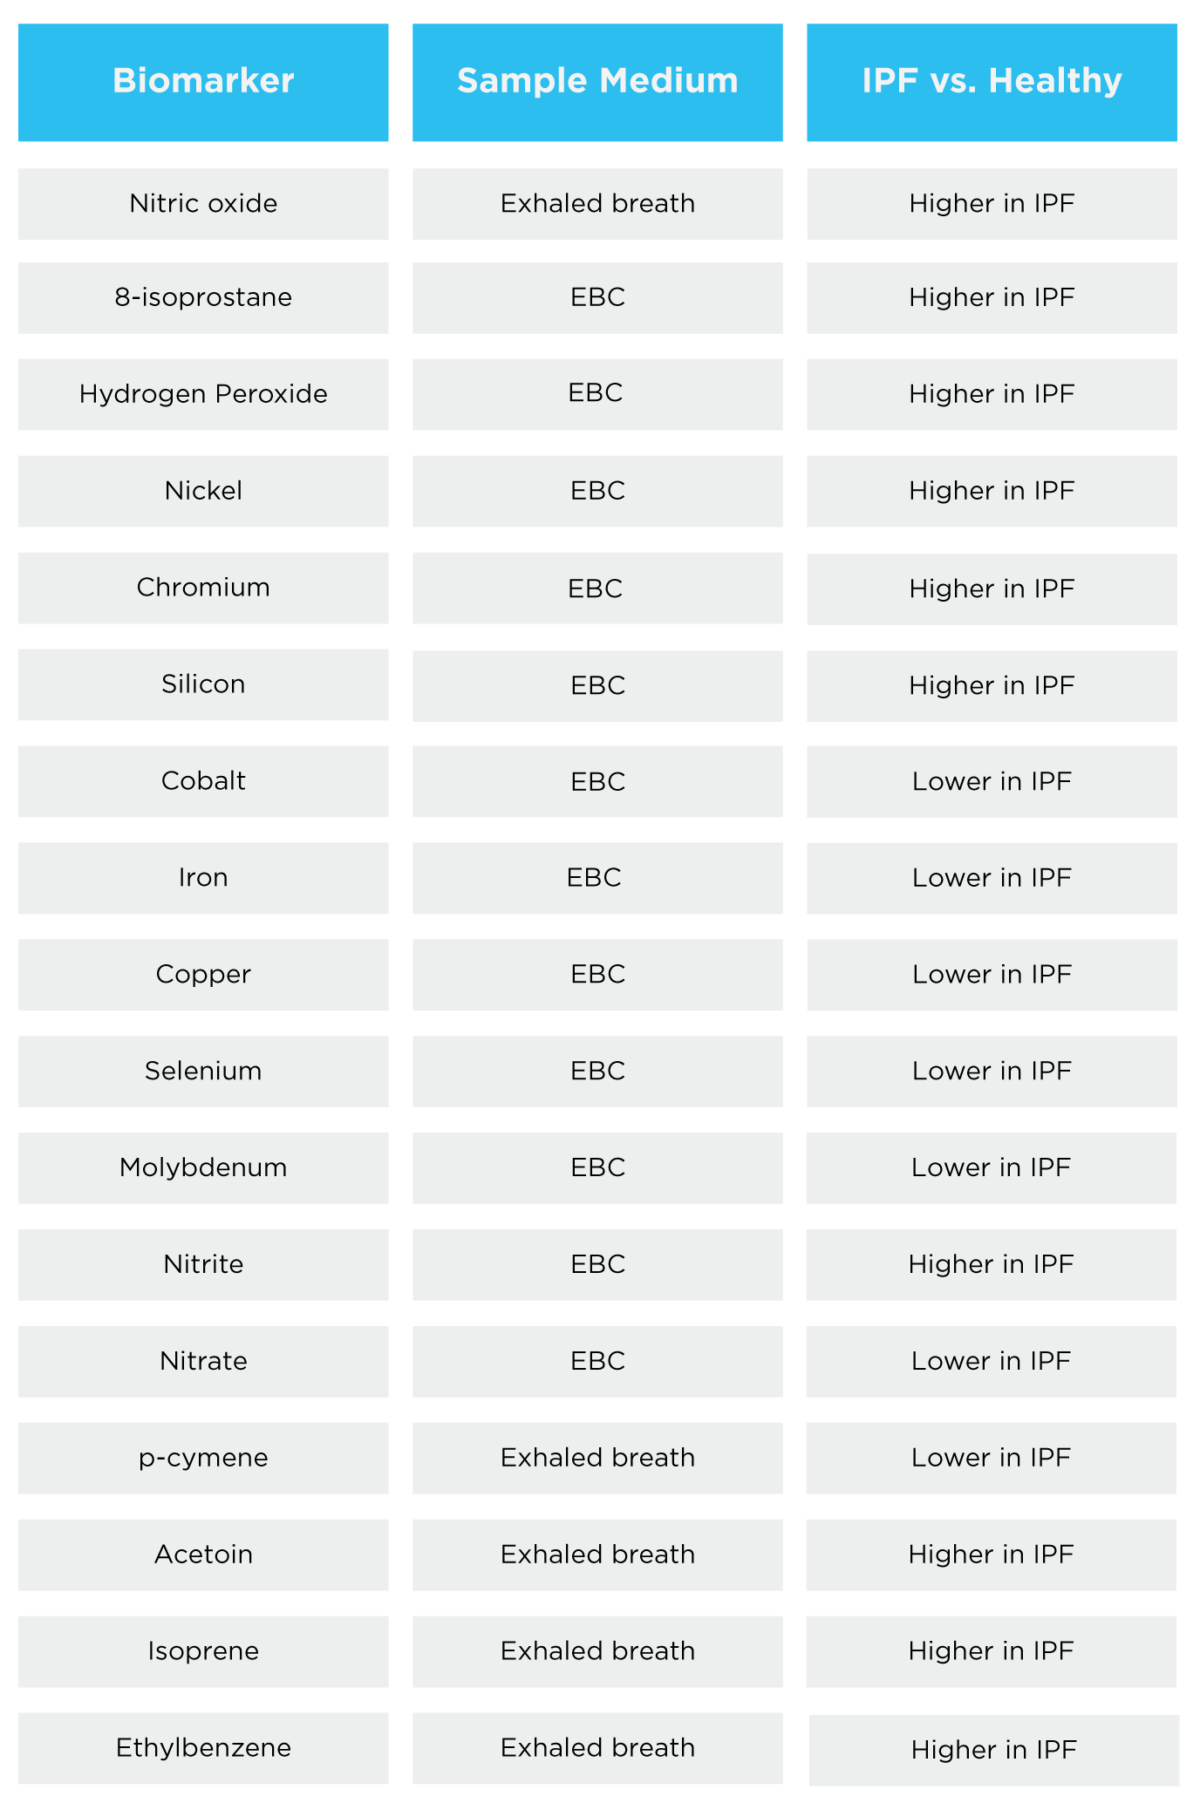The height and width of the screenshot is (1810, 1200).
Task: Click the Biomarker column header
Action: (203, 81)
